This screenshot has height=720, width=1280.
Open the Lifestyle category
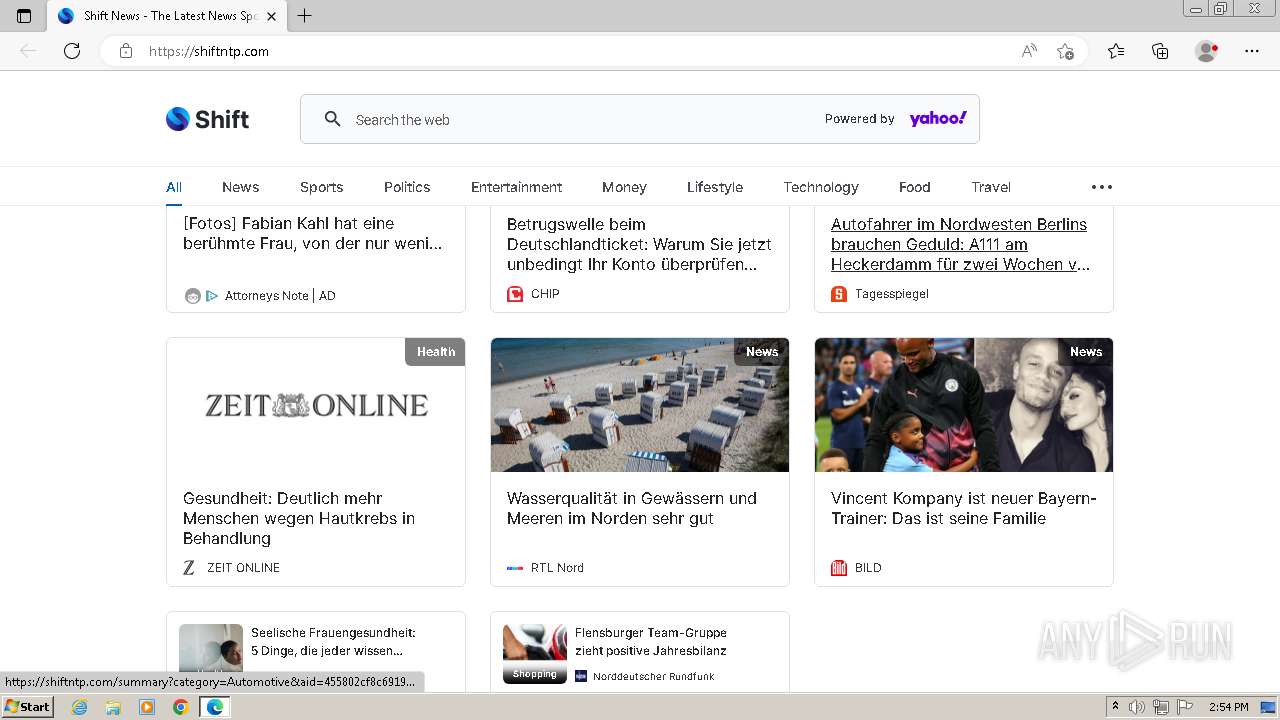[x=715, y=187]
